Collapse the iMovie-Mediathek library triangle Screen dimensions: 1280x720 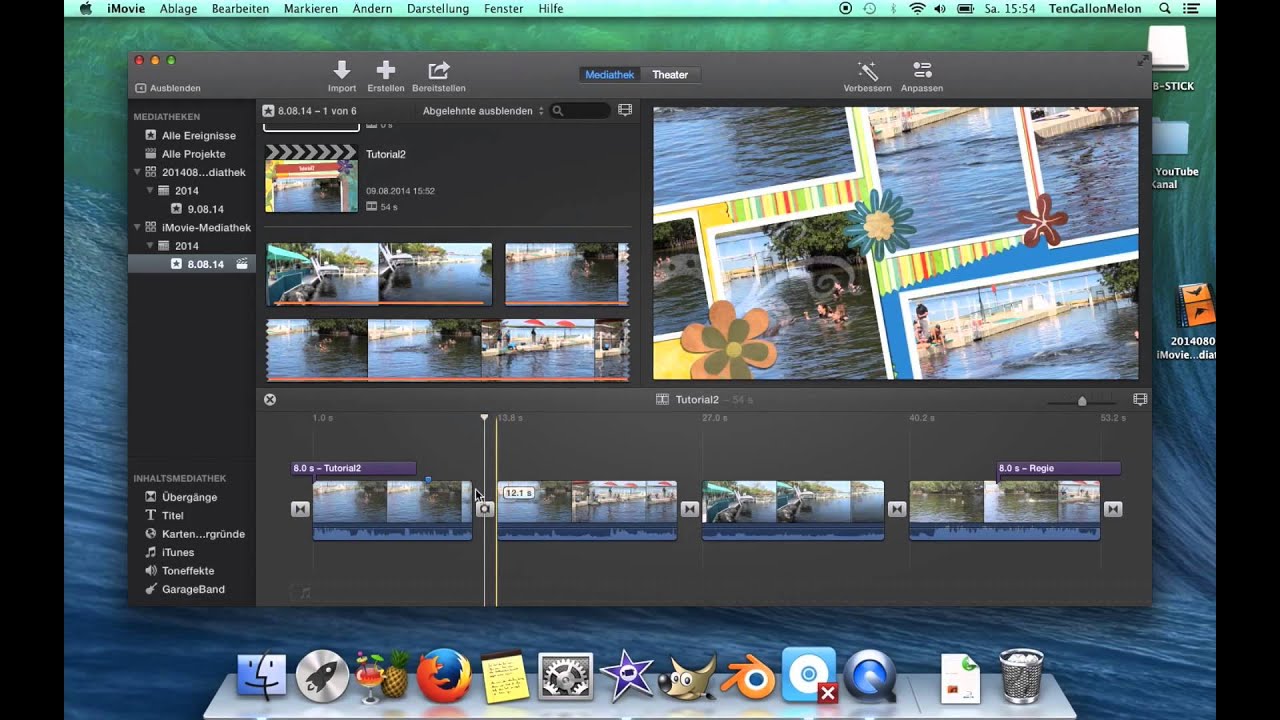coord(138,227)
